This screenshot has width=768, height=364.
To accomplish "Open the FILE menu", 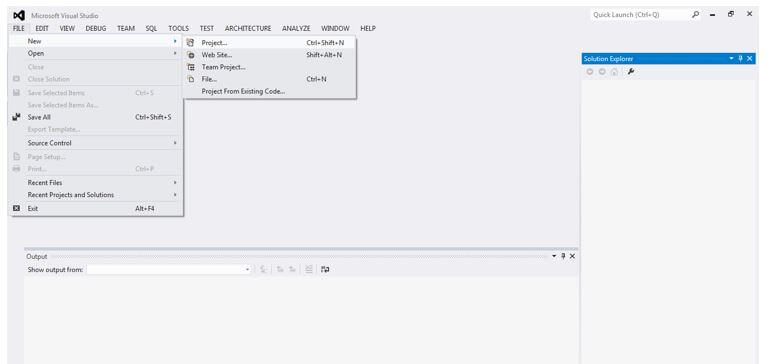I will [x=19, y=28].
